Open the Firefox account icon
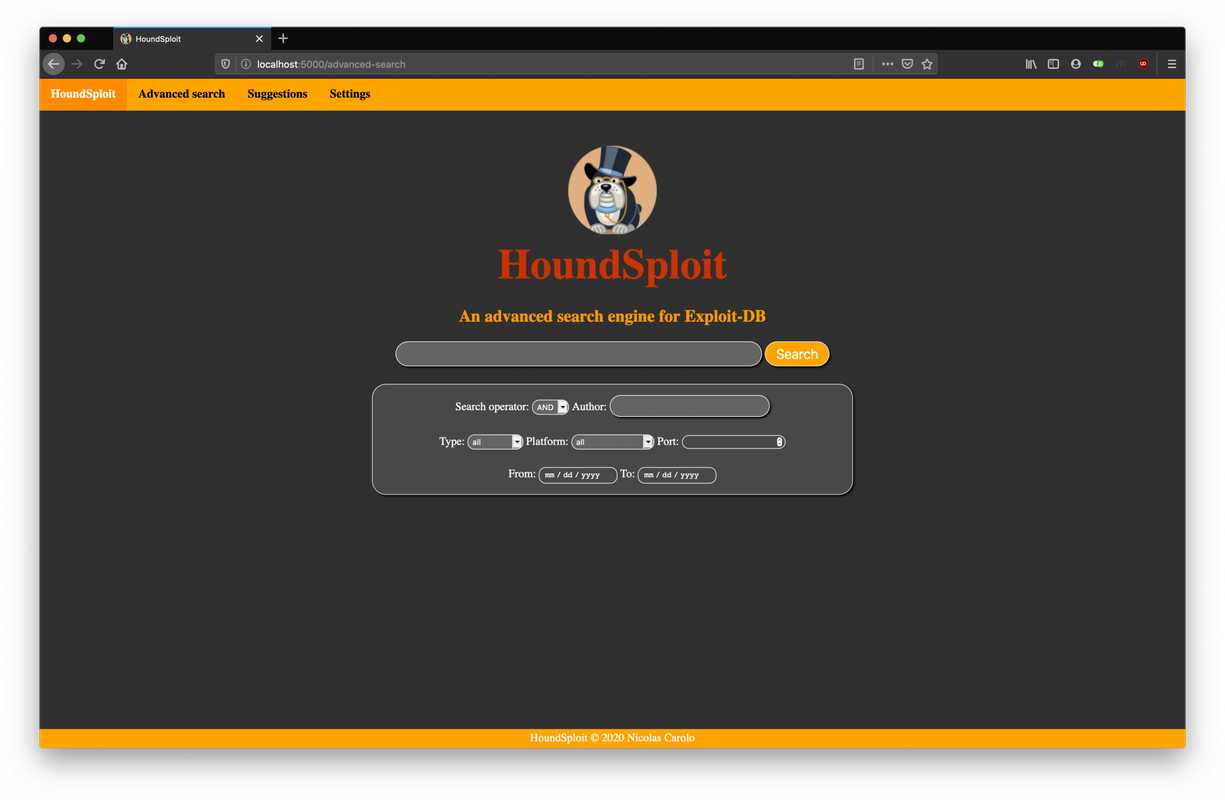 pyautogui.click(x=1076, y=64)
